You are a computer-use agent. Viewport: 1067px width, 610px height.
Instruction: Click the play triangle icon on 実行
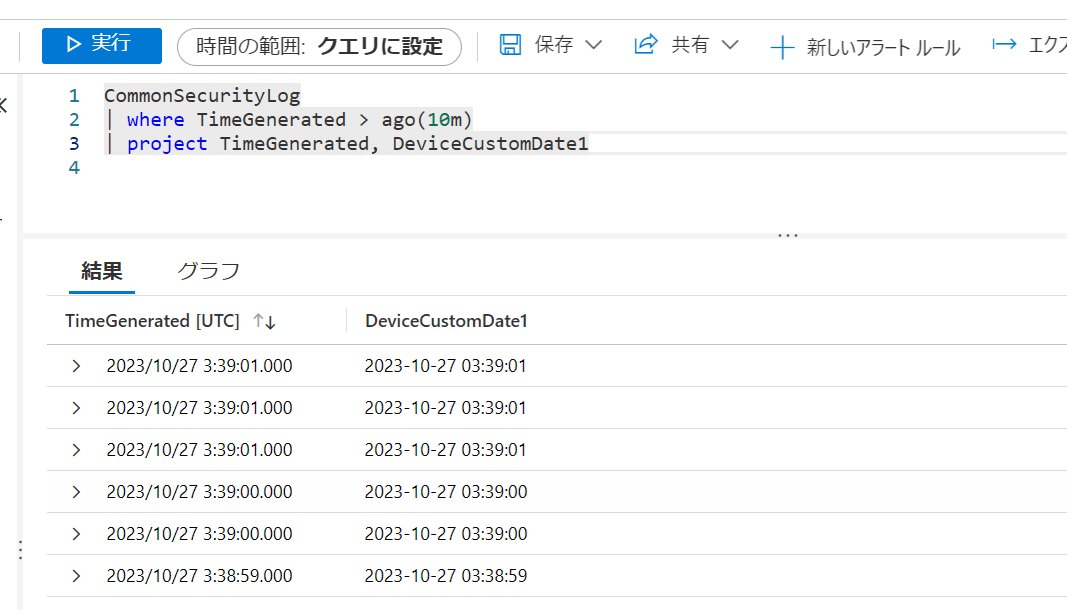coord(73,44)
